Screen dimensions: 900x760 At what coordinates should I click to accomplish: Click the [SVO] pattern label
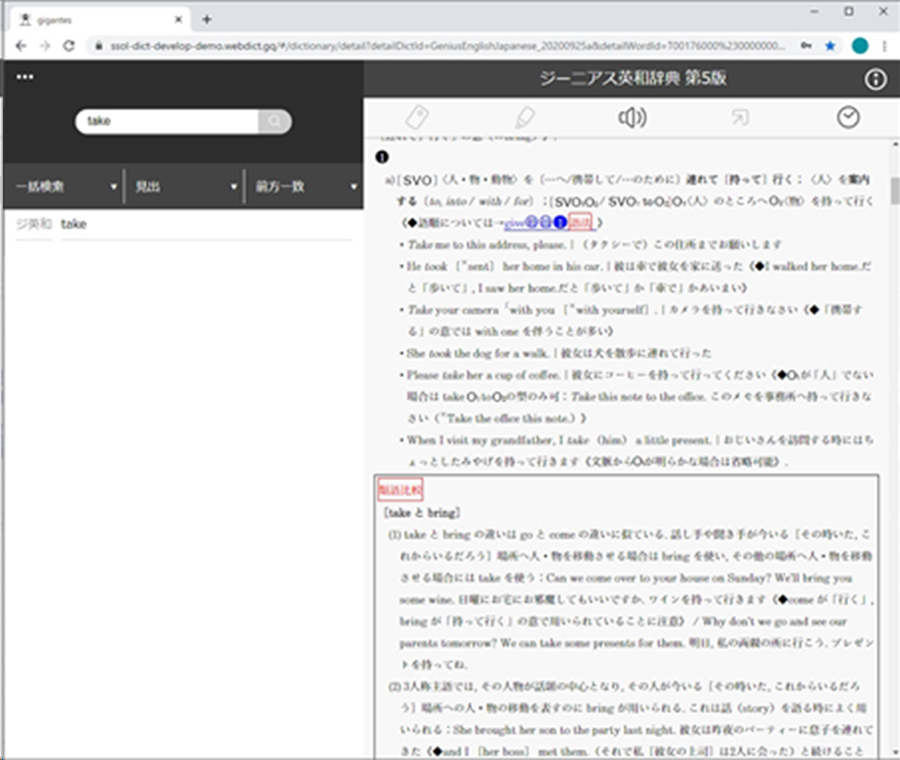point(417,180)
